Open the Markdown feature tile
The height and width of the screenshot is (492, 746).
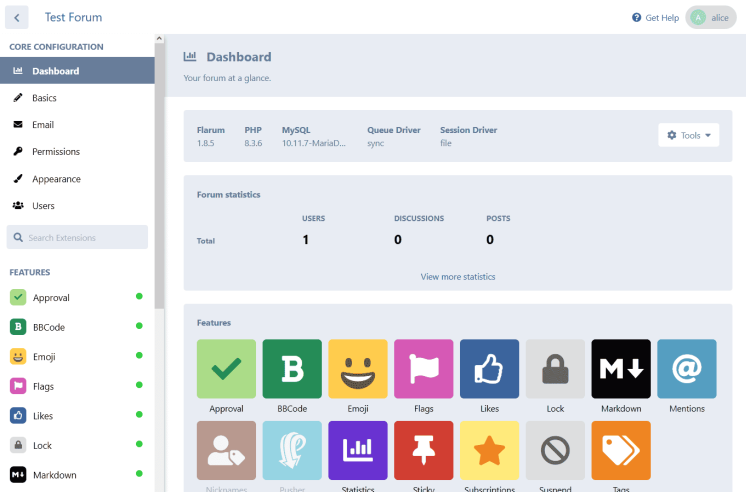(x=621, y=369)
